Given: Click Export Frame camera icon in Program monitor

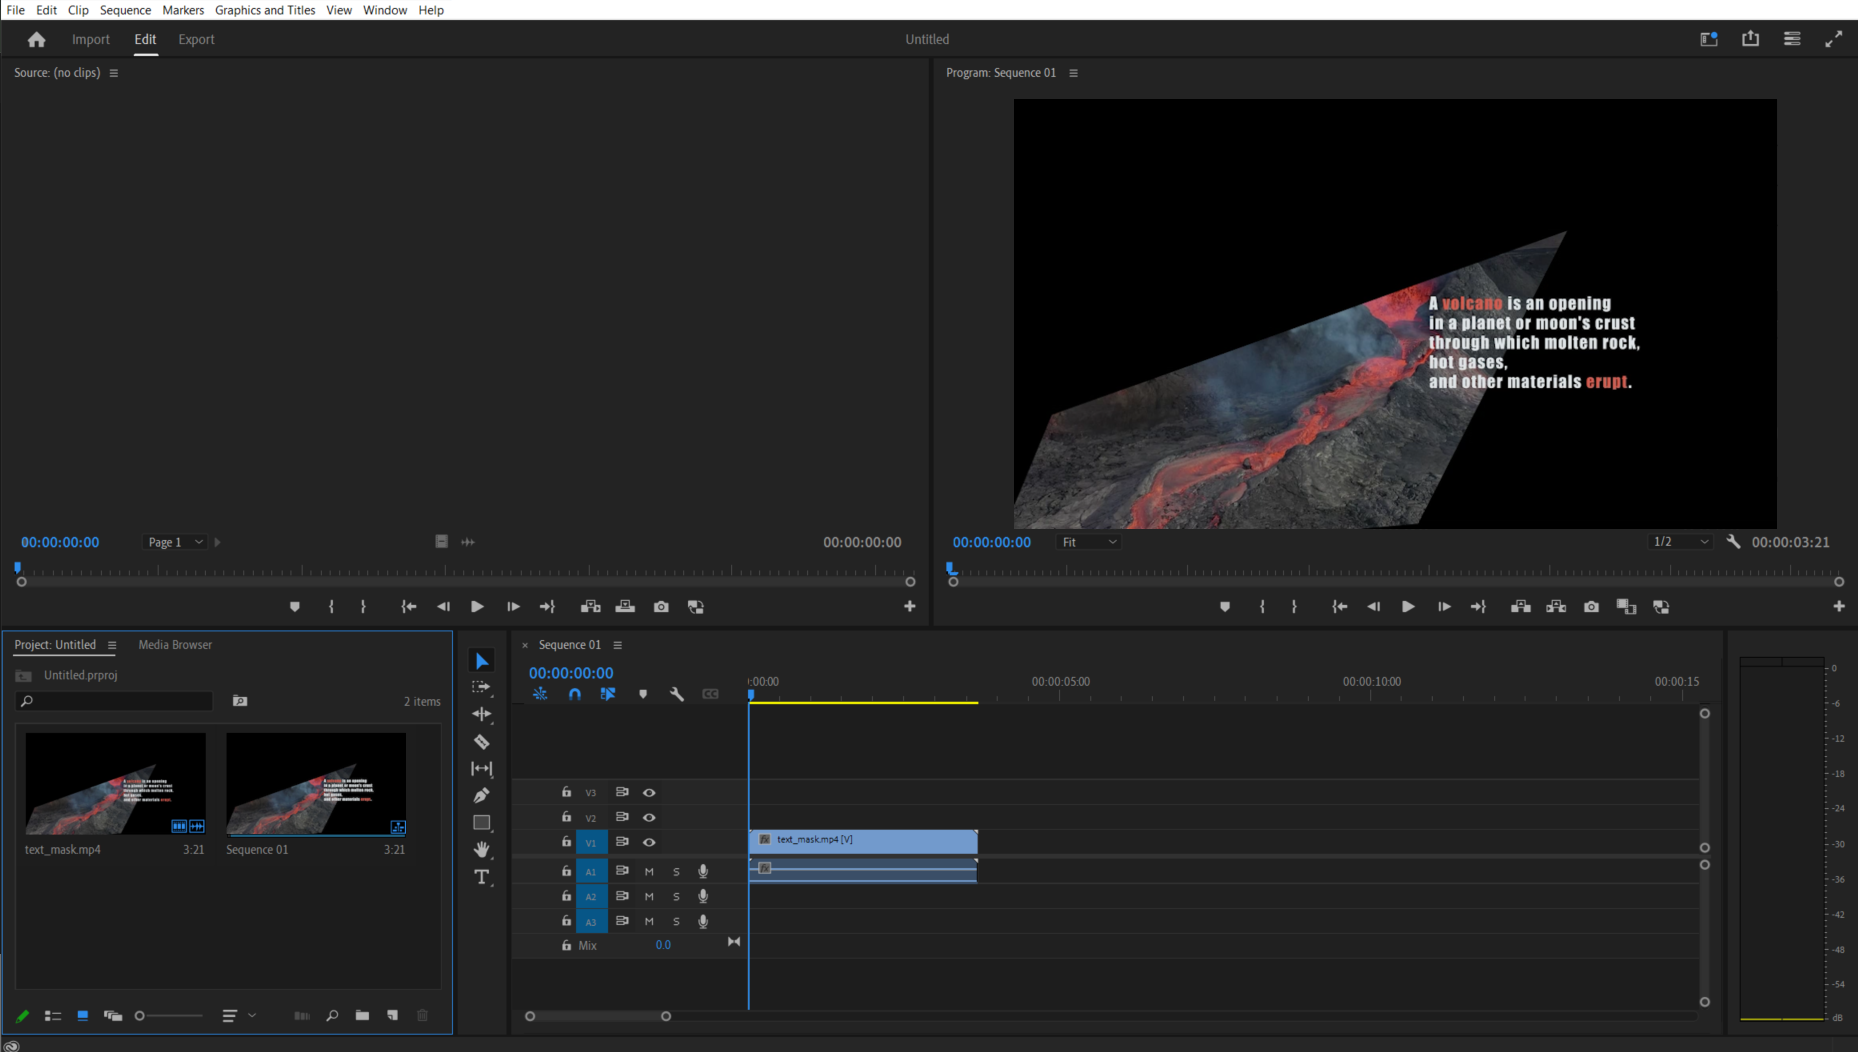Looking at the screenshot, I should pyautogui.click(x=1591, y=607).
